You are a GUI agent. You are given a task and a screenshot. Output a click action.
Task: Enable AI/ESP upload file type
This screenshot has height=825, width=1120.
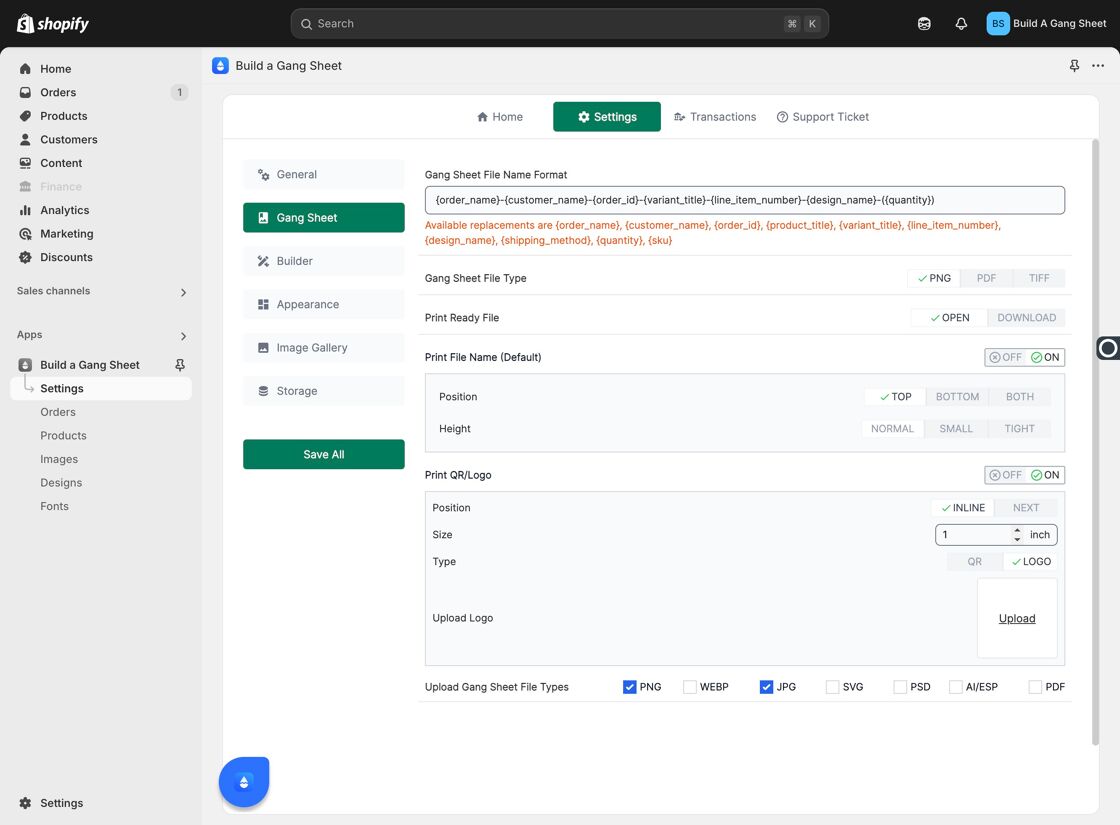coord(956,687)
